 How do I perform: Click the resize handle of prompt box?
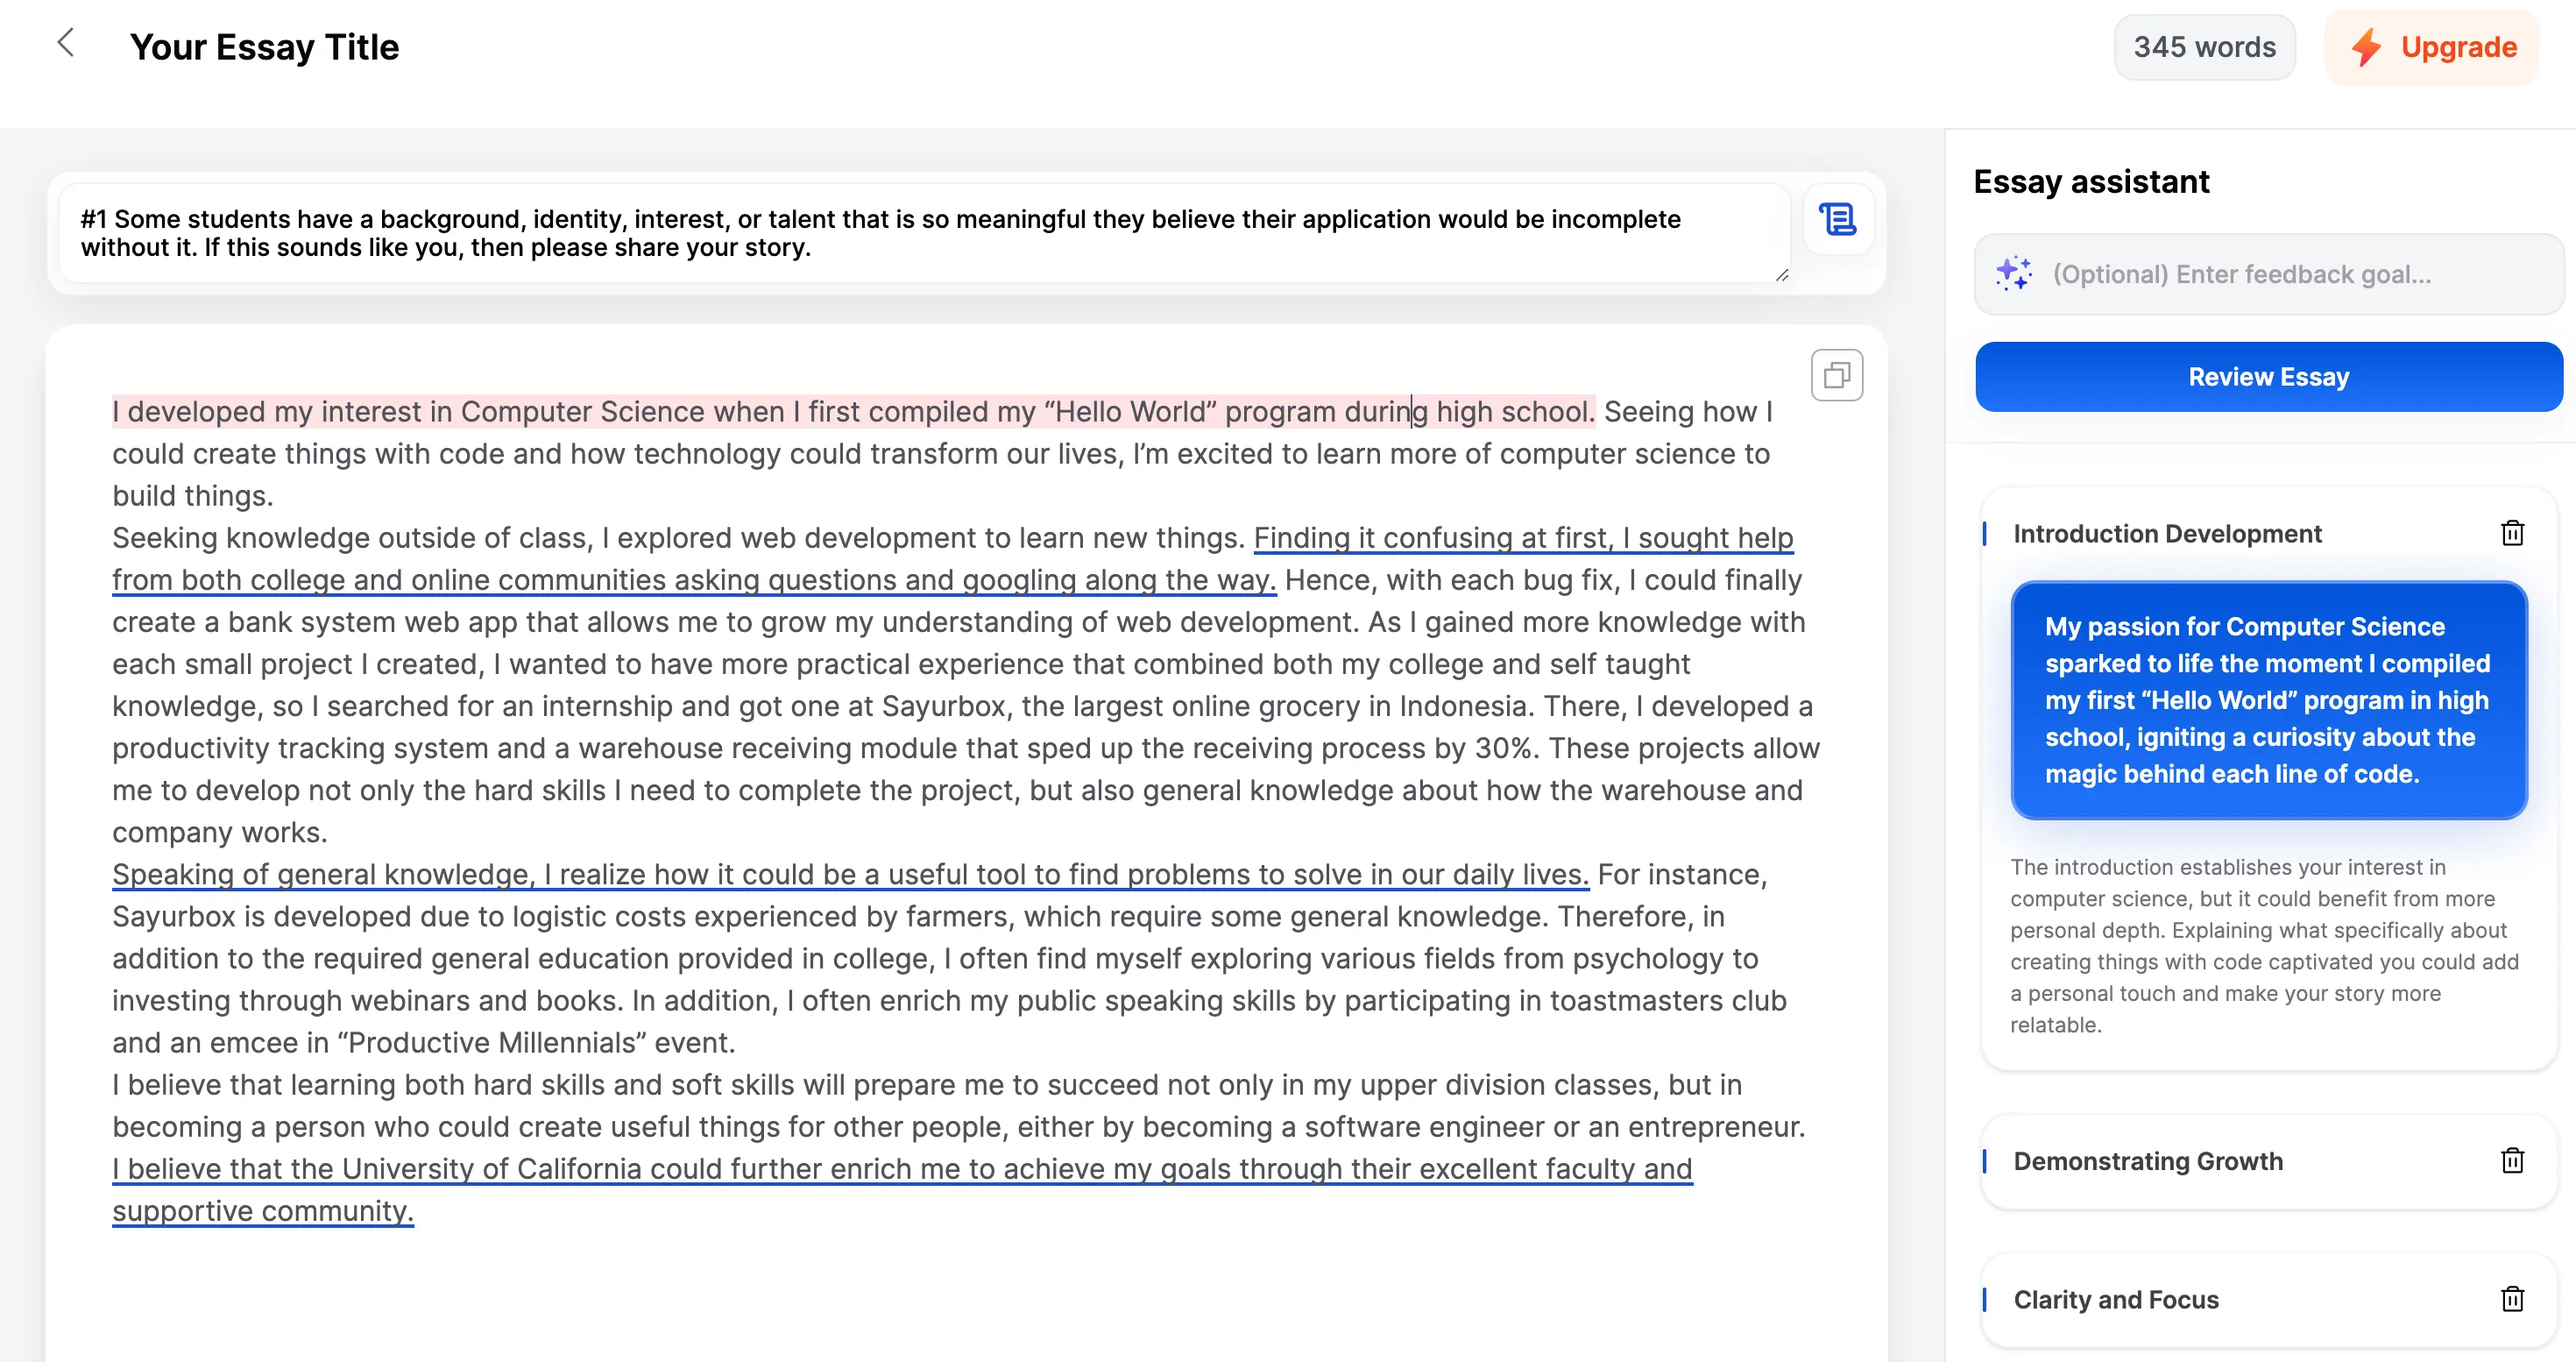tap(1781, 275)
